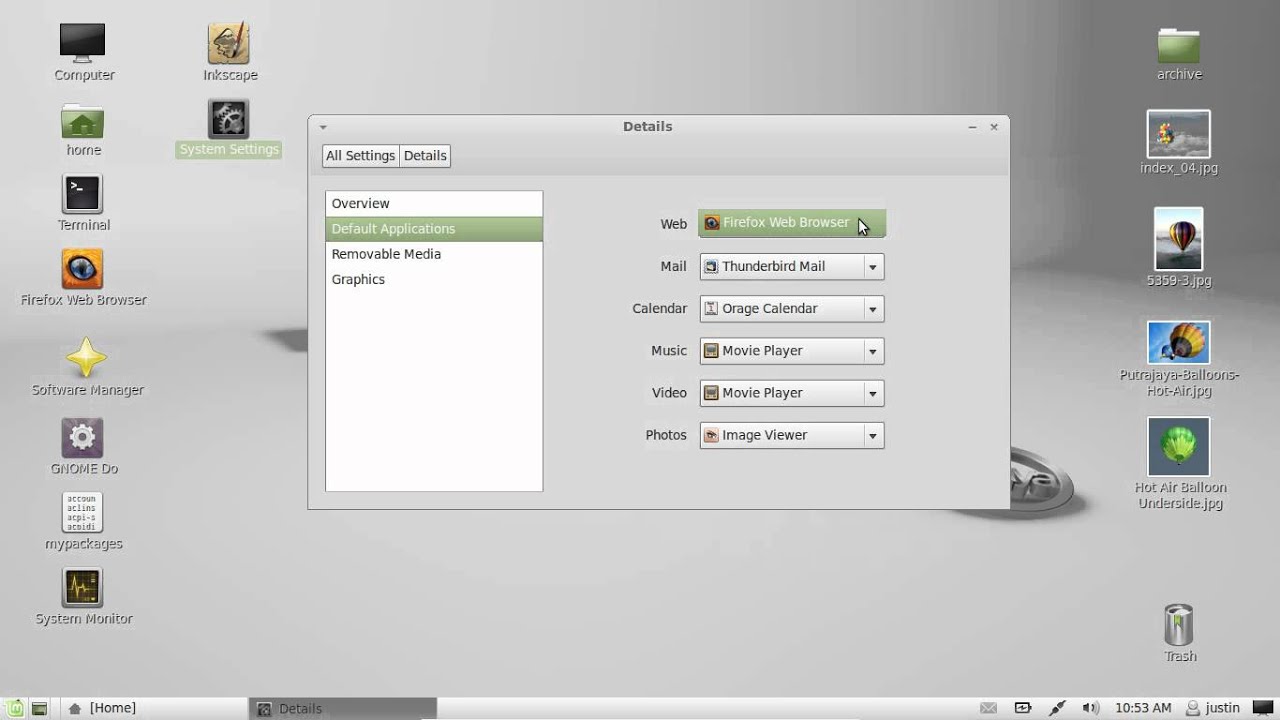Select Overview in the sidebar list
This screenshot has width=1280, height=720.
point(434,203)
